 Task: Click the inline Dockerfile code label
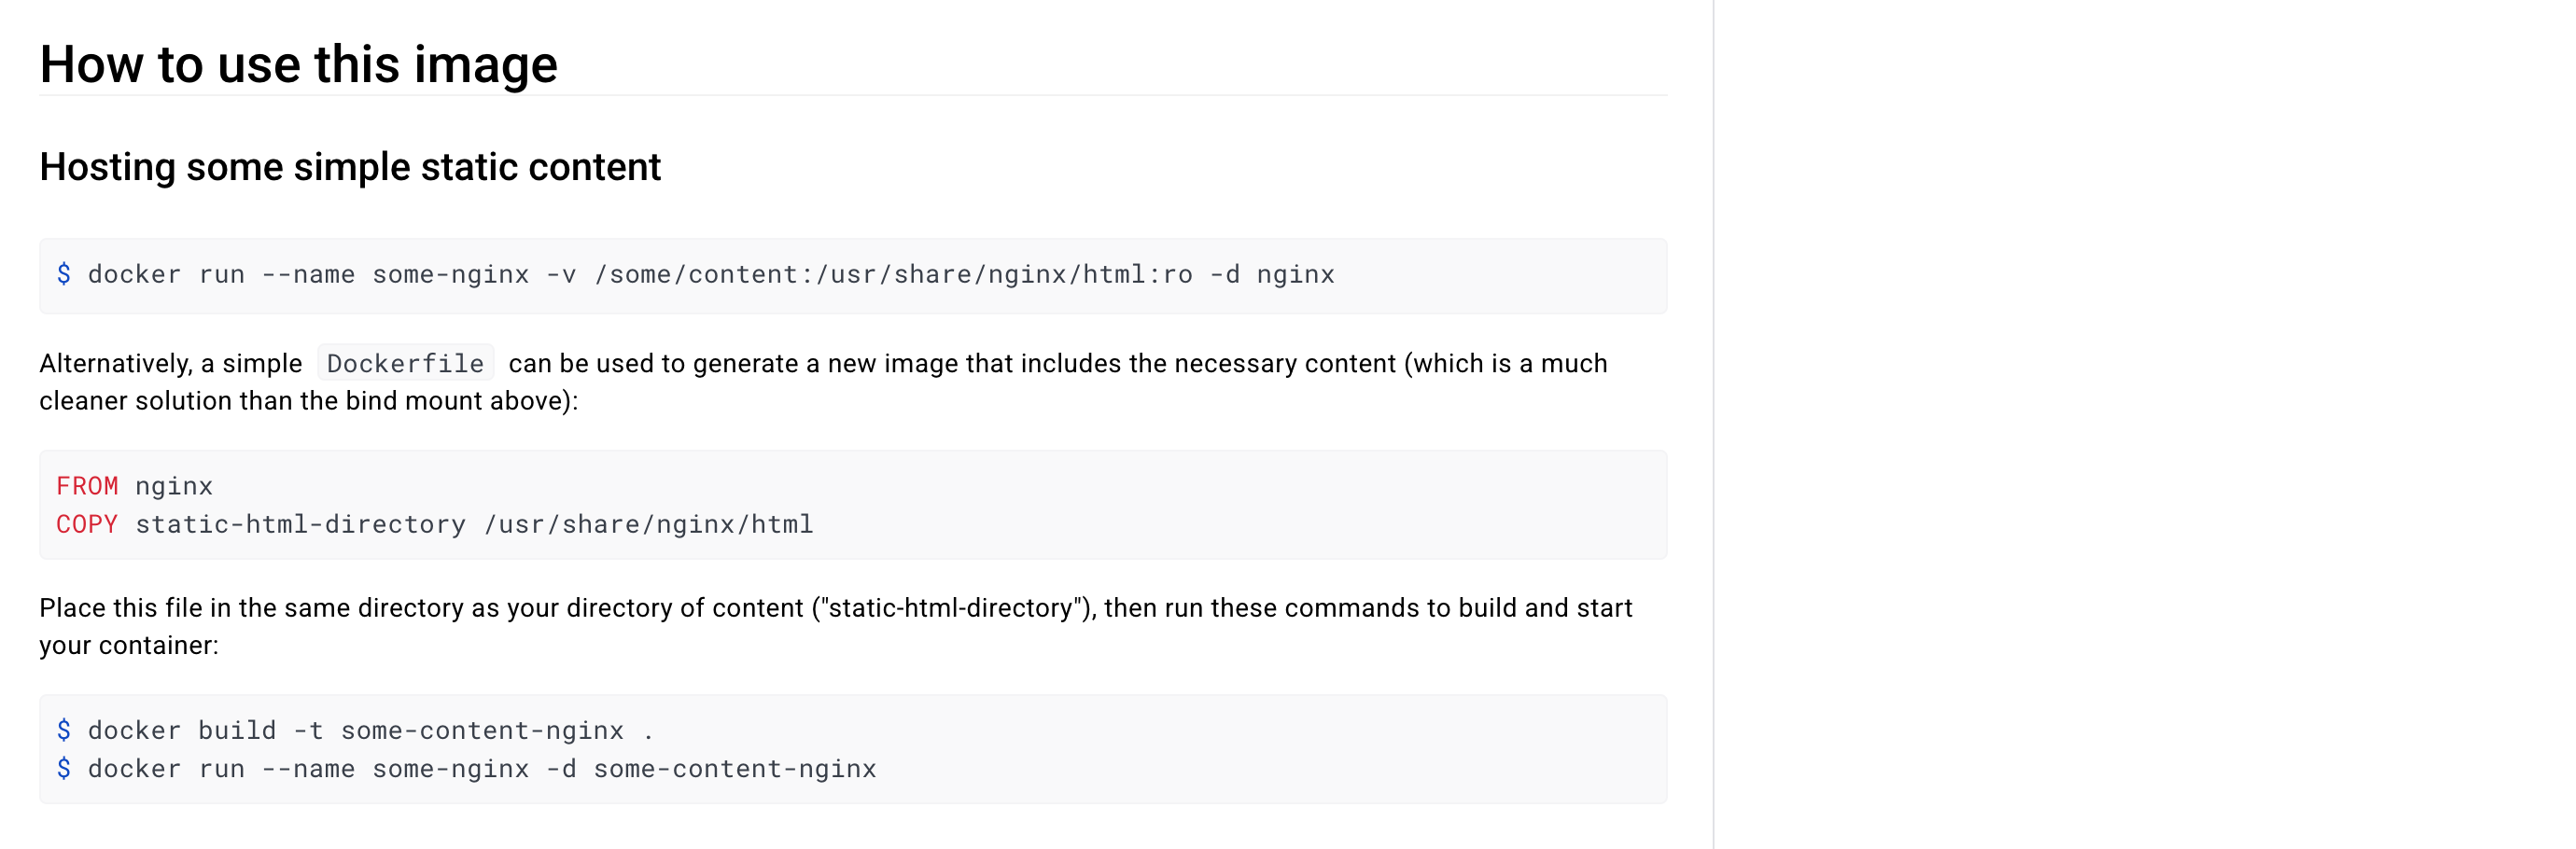click(x=405, y=363)
